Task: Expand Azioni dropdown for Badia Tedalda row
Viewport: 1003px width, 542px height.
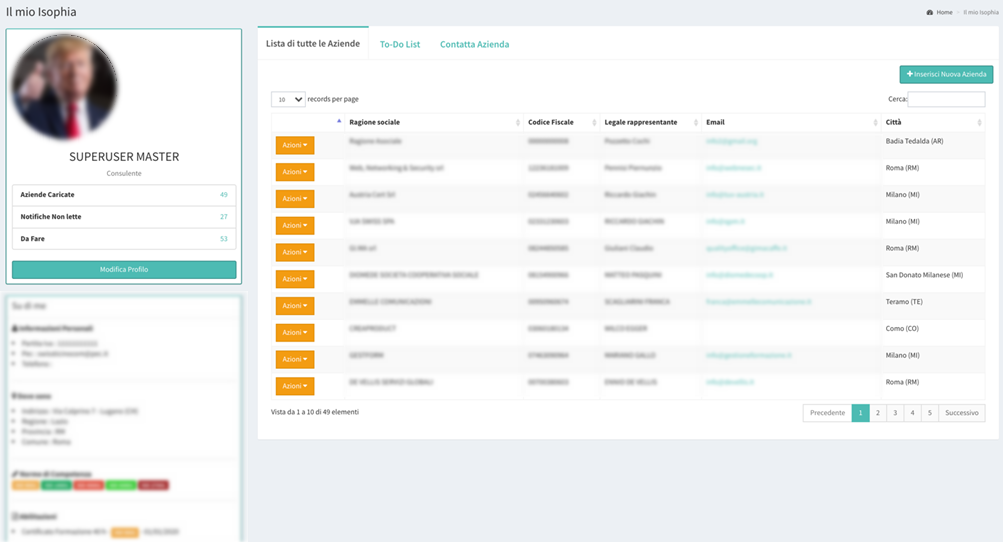Action: 294,145
